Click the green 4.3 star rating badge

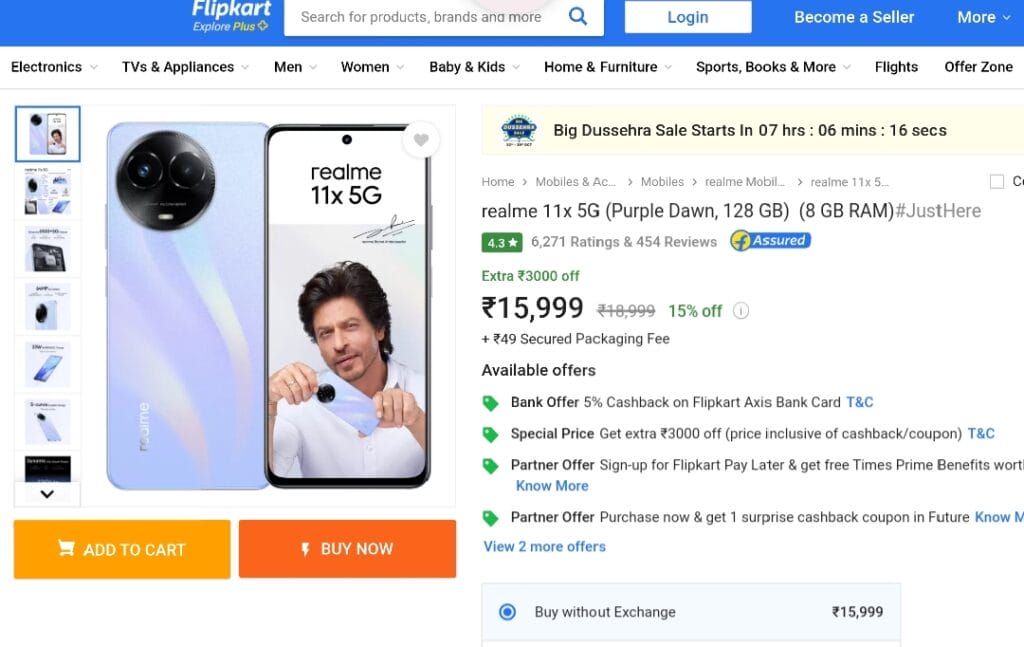click(x=502, y=242)
